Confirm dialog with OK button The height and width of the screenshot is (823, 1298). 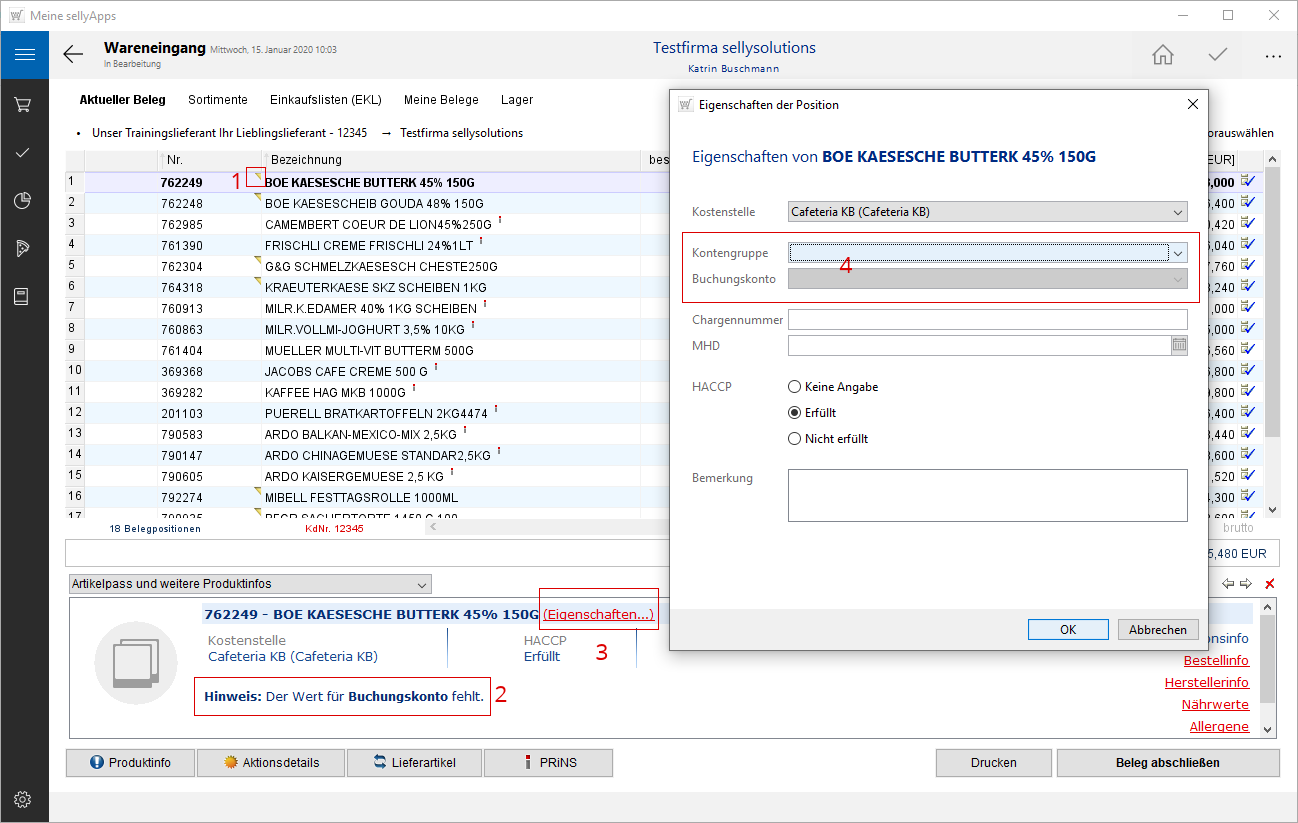(1067, 630)
